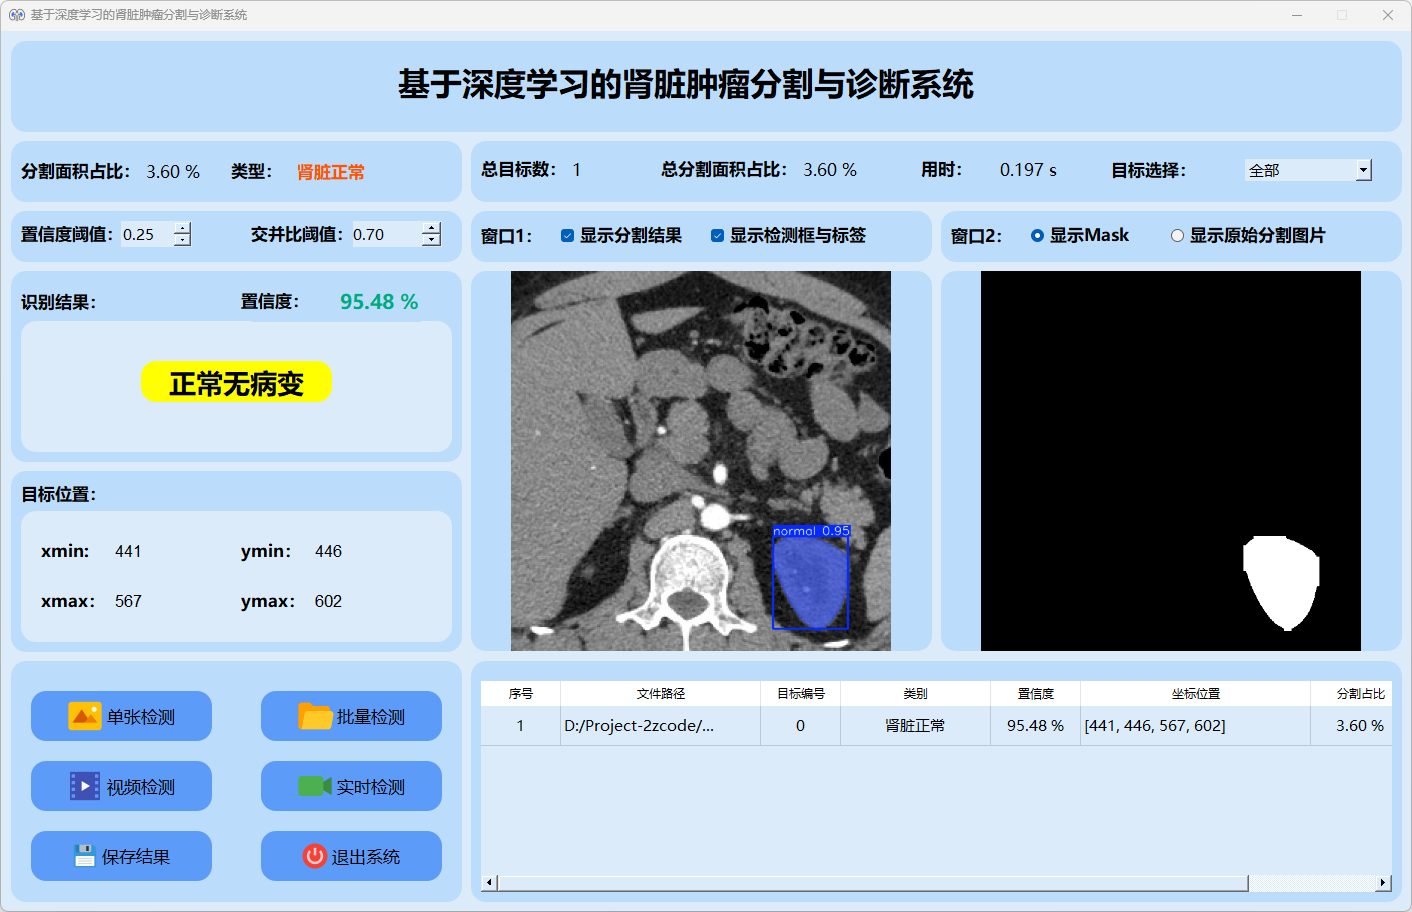Increase the 置信度阈值 value with up arrow
1412x912 pixels.
pyautogui.click(x=182, y=229)
